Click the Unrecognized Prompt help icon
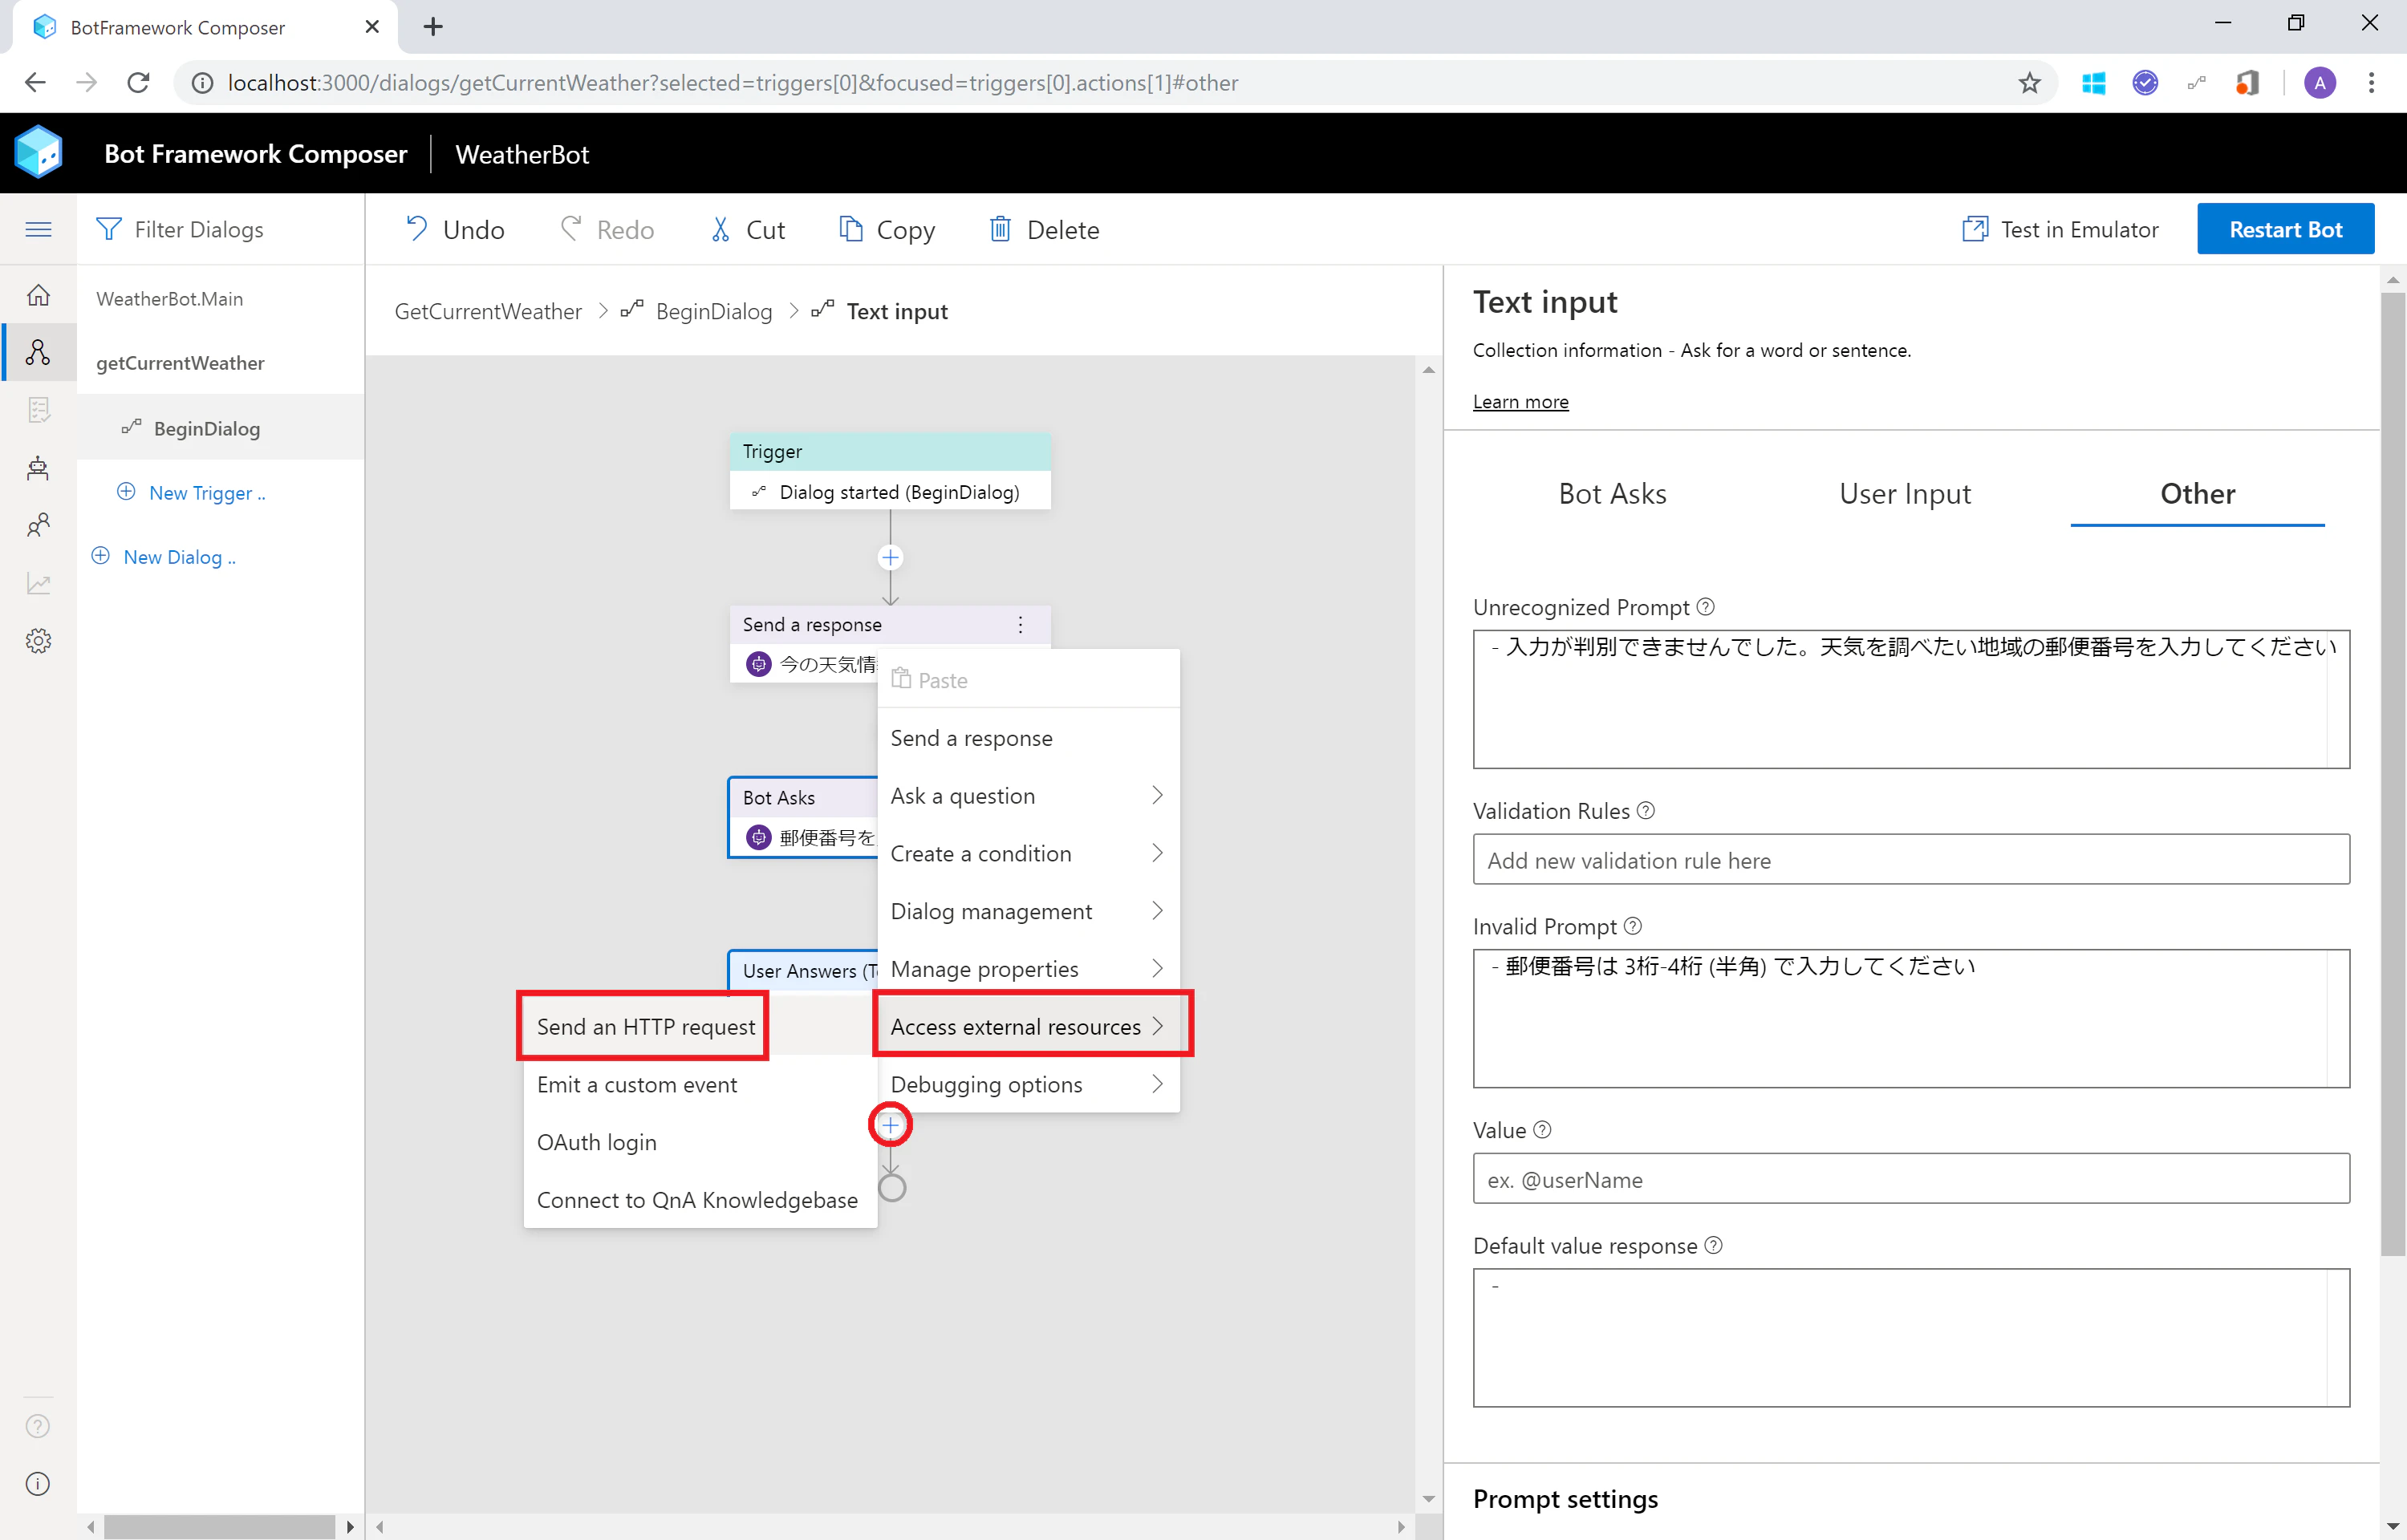Screen dimensions: 2407x1540 click(x=1706, y=607)
